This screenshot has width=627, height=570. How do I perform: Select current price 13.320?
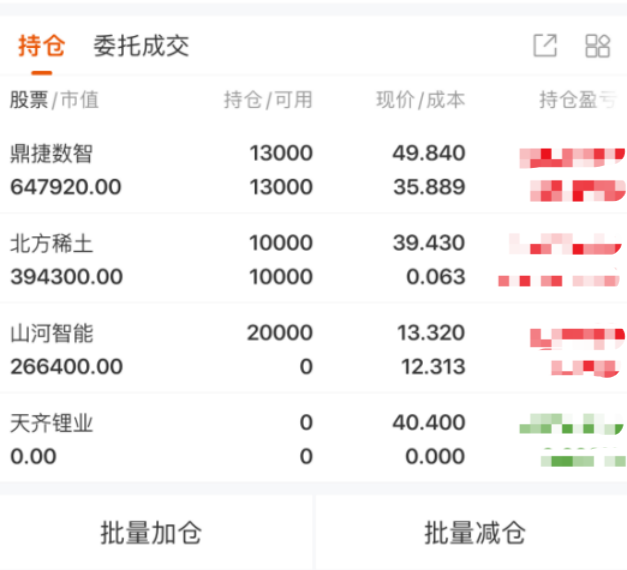point(431,332)
